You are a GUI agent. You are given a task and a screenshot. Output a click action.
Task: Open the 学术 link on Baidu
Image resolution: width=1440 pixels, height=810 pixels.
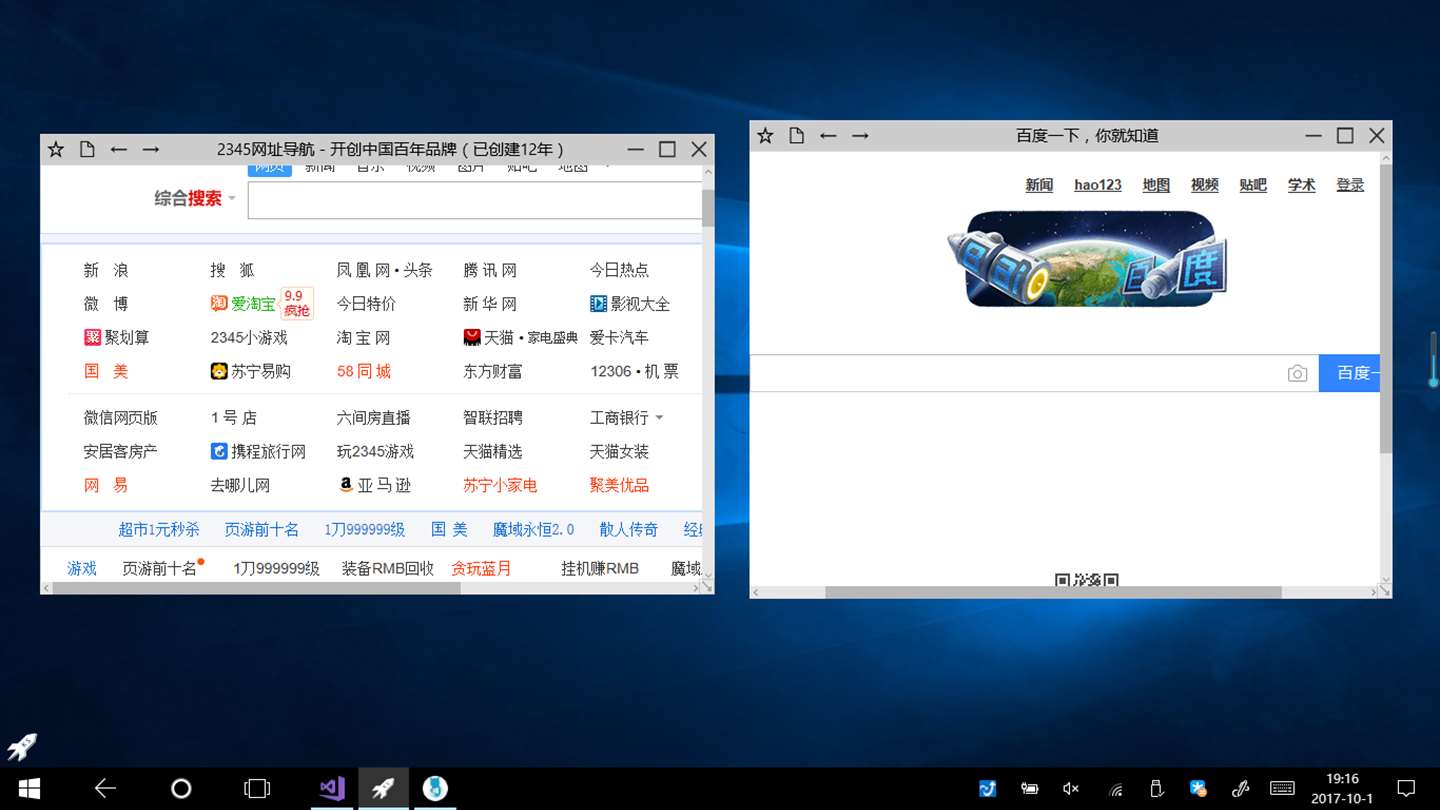[x=1301, y=185]
